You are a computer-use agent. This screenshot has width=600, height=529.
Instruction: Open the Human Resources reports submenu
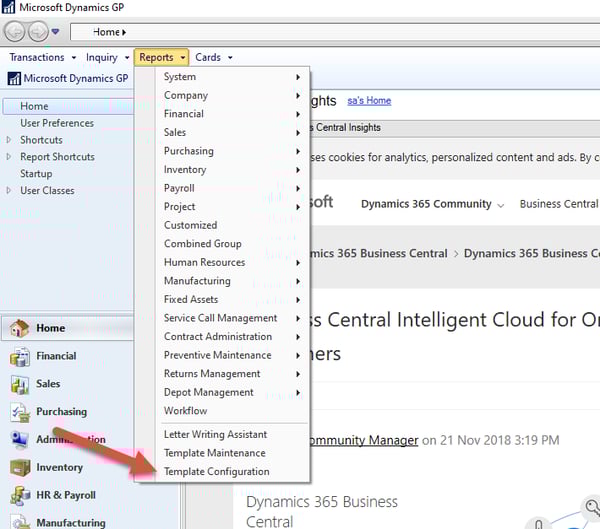pos(232,262)
